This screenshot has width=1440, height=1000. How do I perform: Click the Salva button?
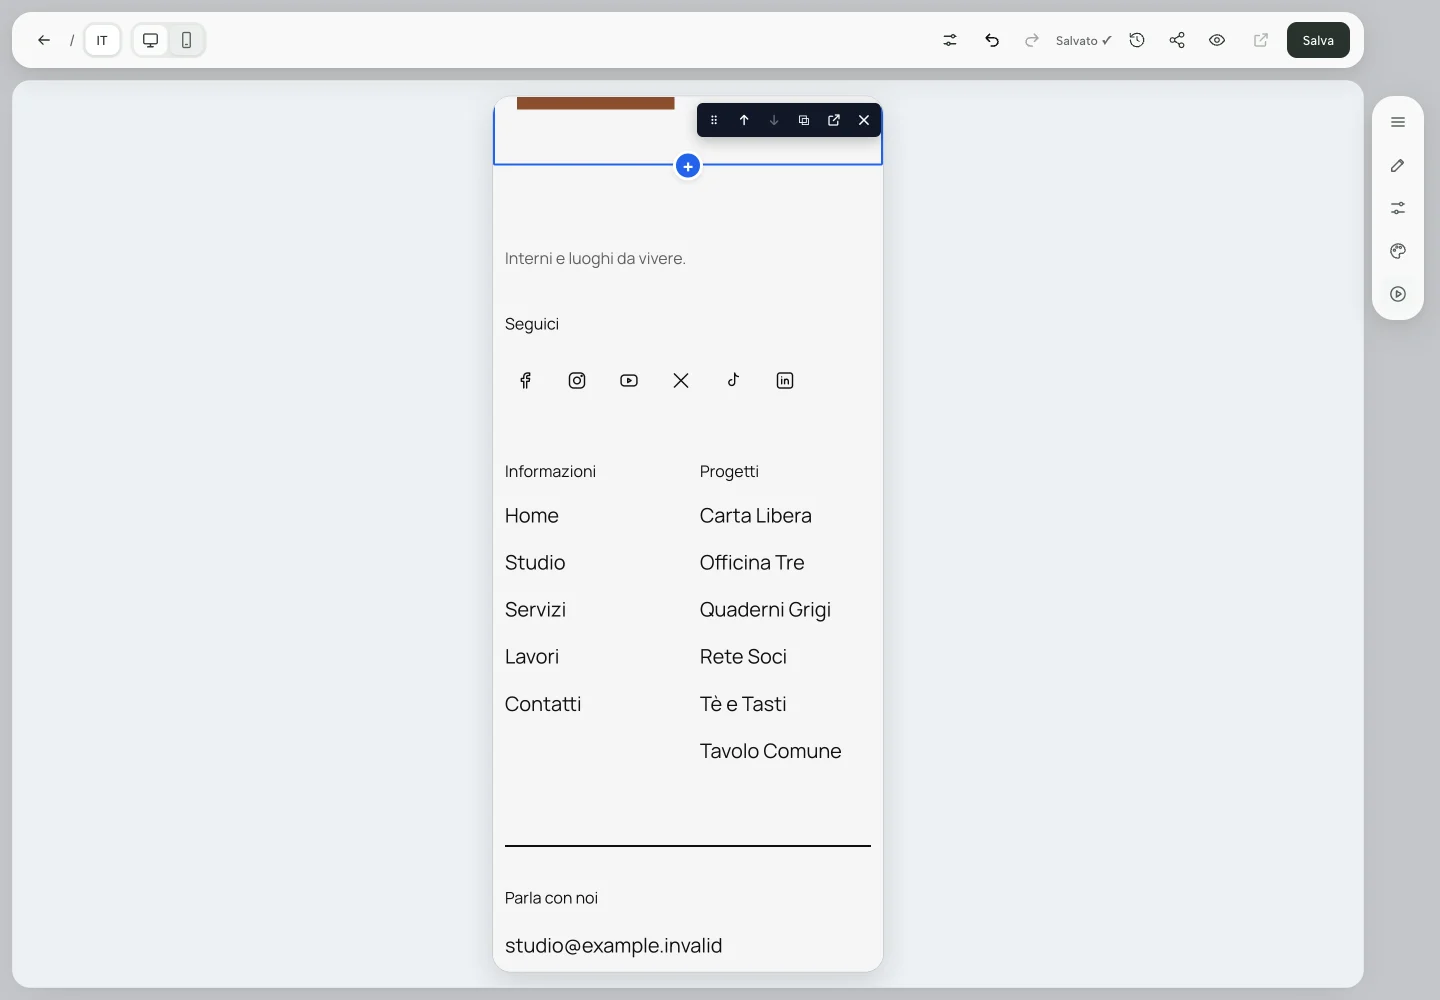tap(1318, 40)
